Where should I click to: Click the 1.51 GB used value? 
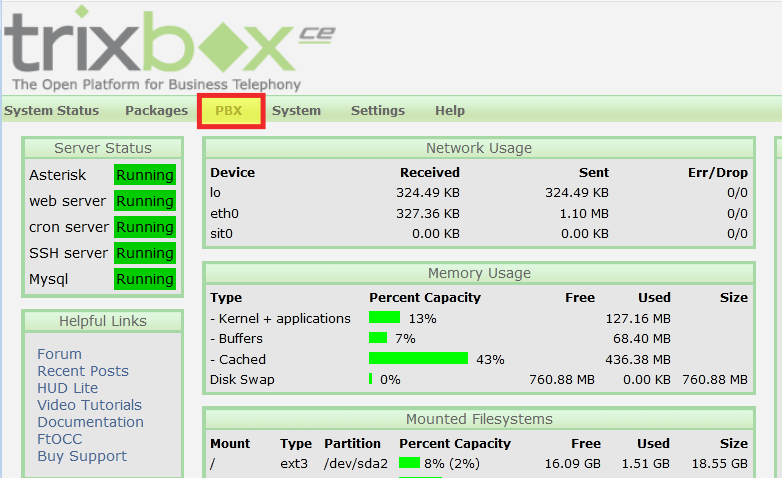pyautogui.click(x=645, y=464)
